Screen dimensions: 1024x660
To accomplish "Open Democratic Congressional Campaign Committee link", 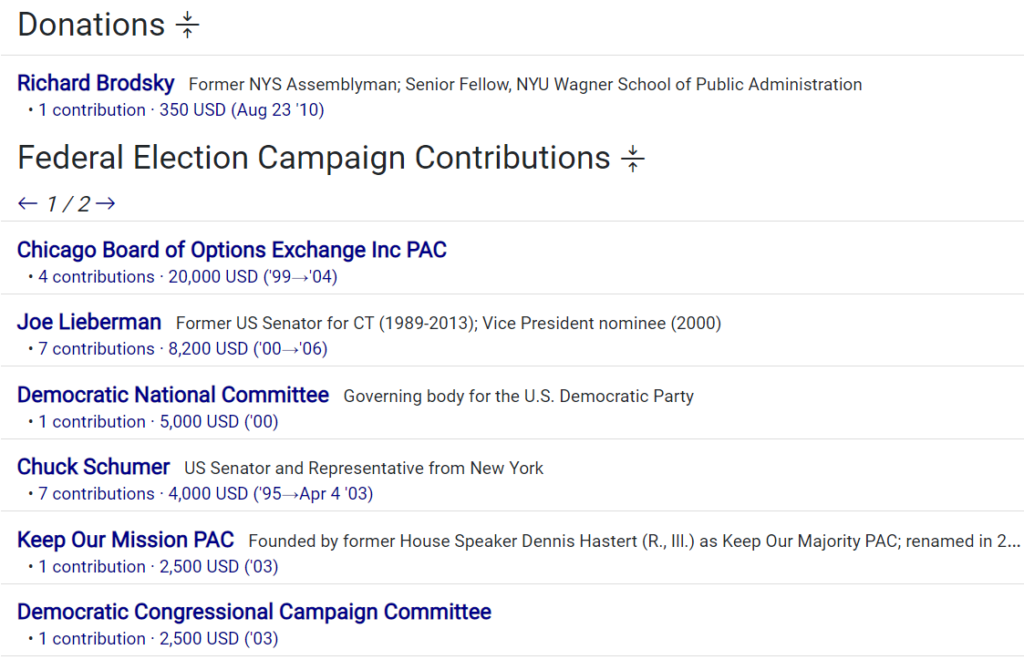I will click(x=254, y=612).
